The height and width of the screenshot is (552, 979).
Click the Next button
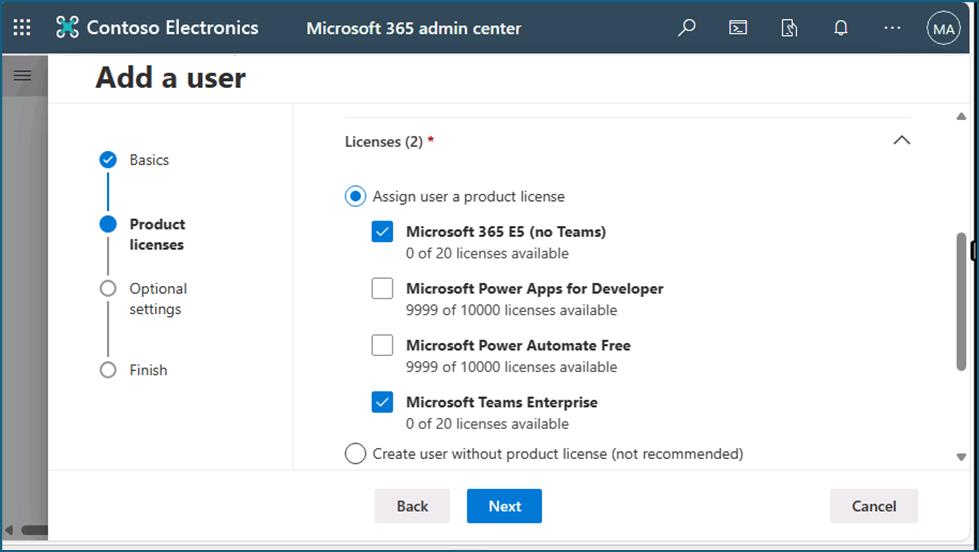pos(504,506)
